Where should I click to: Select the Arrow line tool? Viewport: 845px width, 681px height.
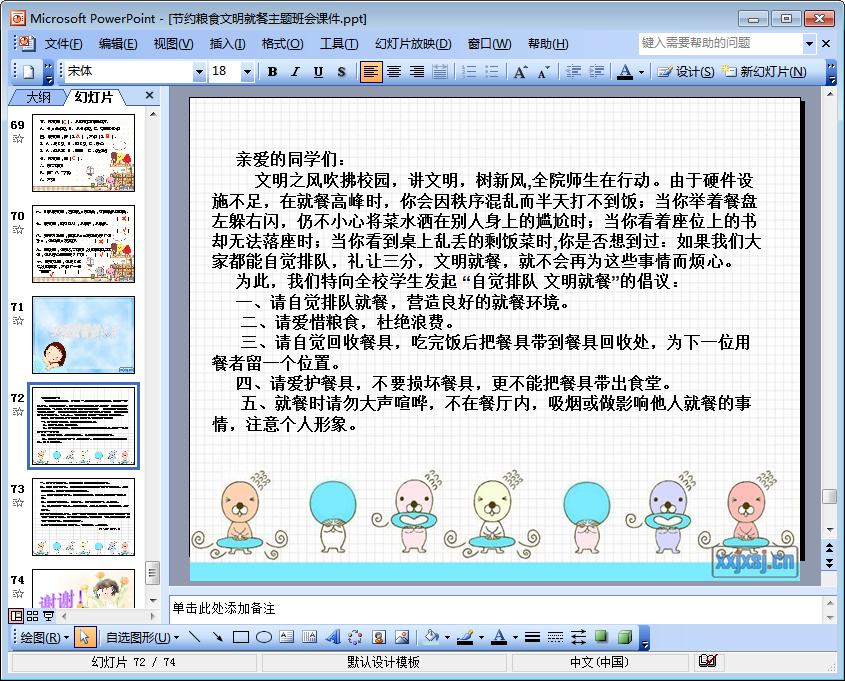(x=217, y=637)
